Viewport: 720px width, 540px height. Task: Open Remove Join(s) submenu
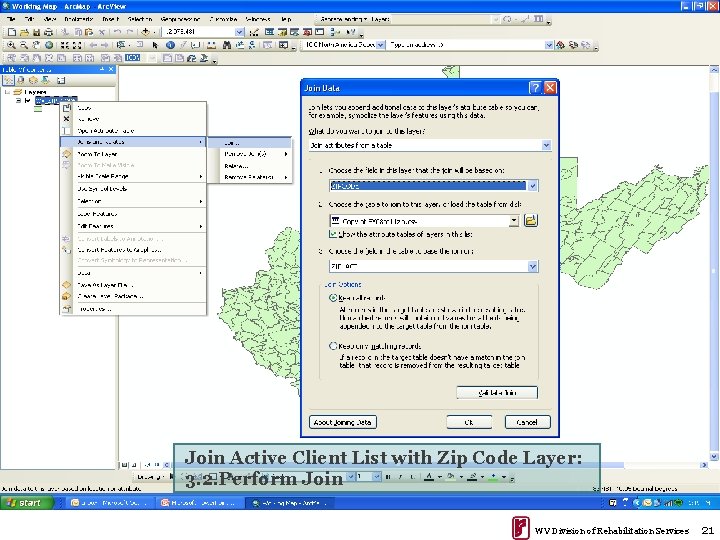coord(249,154)
